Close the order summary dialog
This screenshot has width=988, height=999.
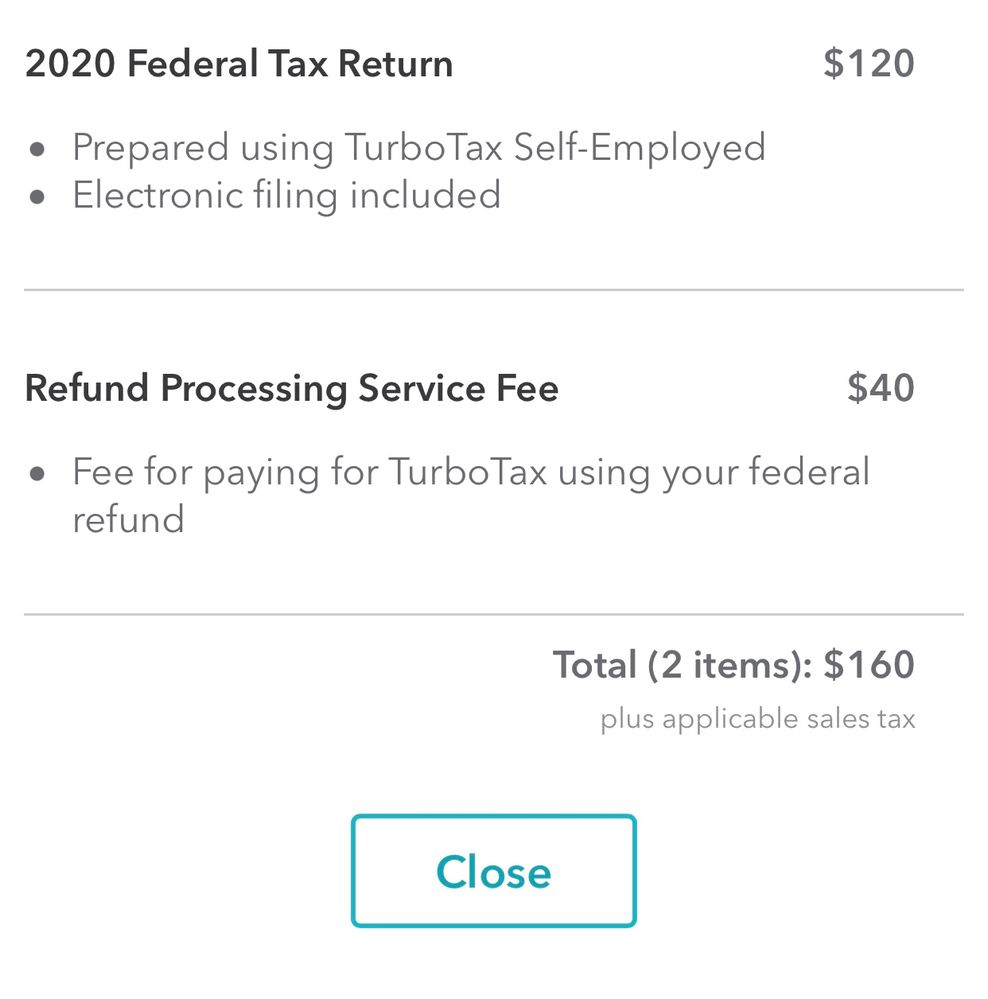[493, 871]
